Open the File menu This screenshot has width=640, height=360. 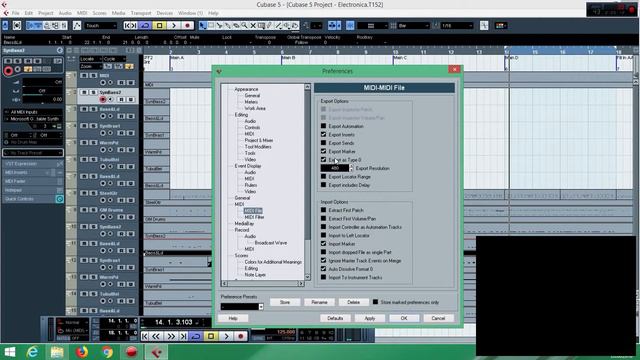16,13
